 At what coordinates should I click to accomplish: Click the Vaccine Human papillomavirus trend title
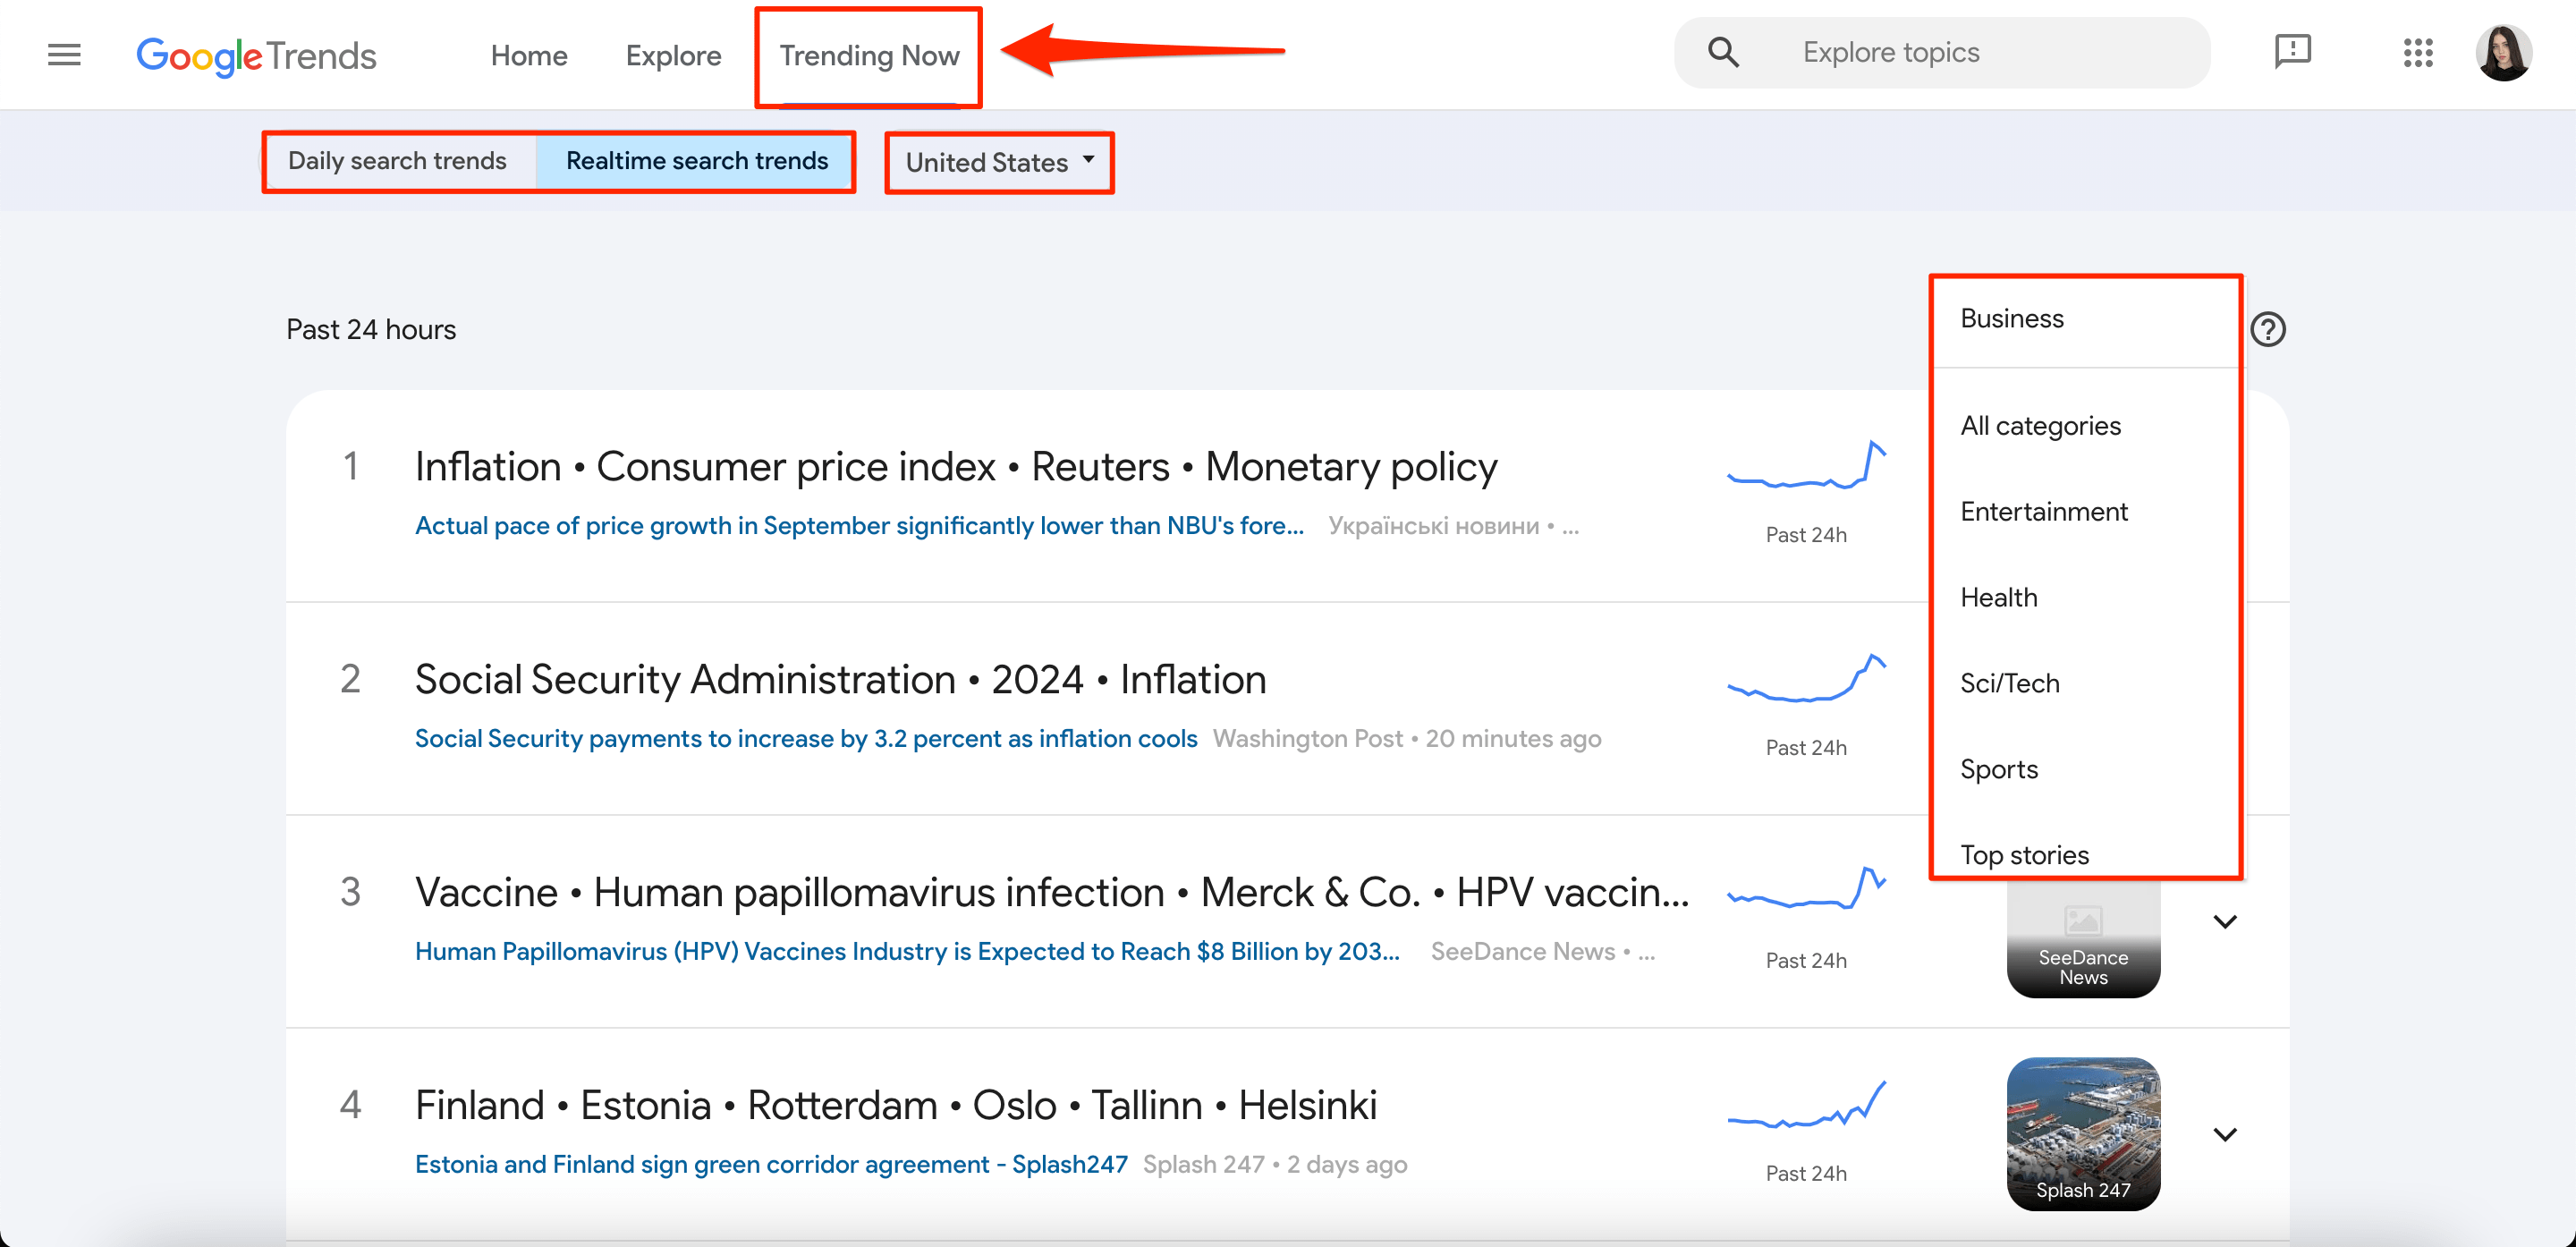pyautogui.click(x=1052, y=893)
